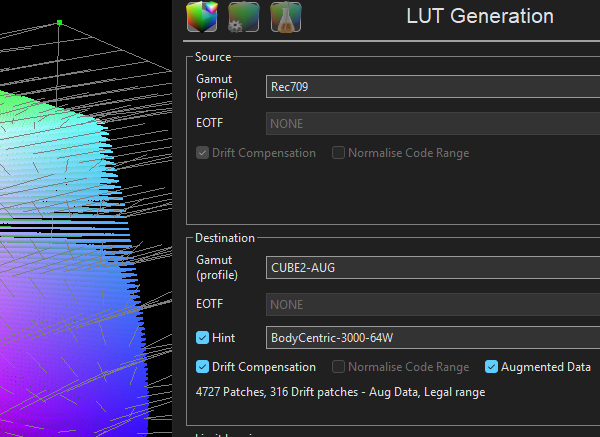600x437 pixels.
Task: Click the color cube LUT icon
Action: (202, 16)
